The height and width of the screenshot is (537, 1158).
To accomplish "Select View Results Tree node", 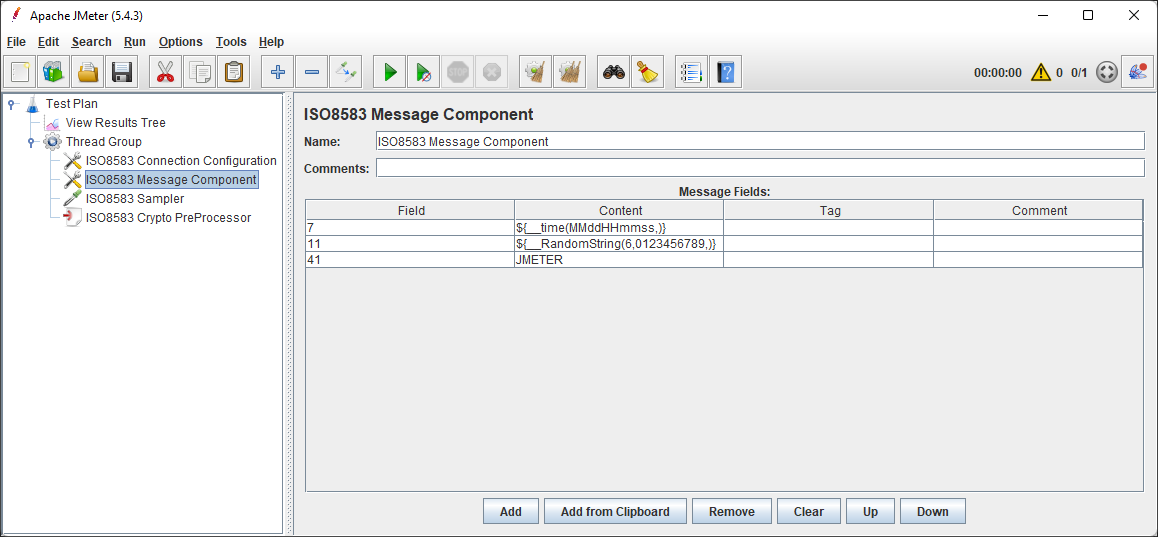I will coord(116,123).
